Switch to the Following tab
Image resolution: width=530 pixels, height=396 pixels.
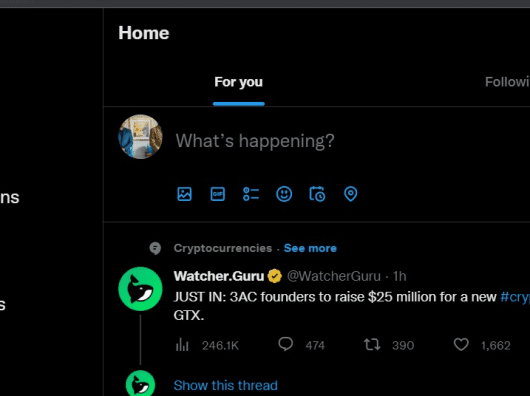(x=507, y=82)
